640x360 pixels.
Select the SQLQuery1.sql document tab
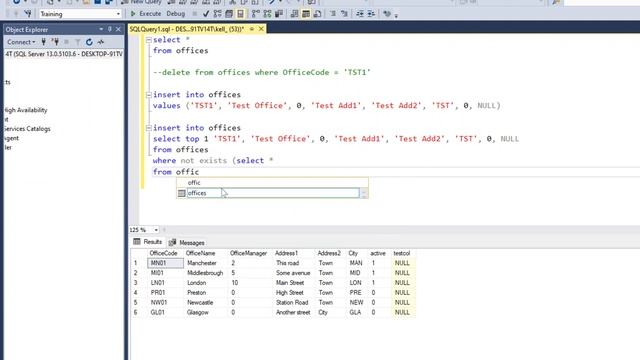point(187,29)
